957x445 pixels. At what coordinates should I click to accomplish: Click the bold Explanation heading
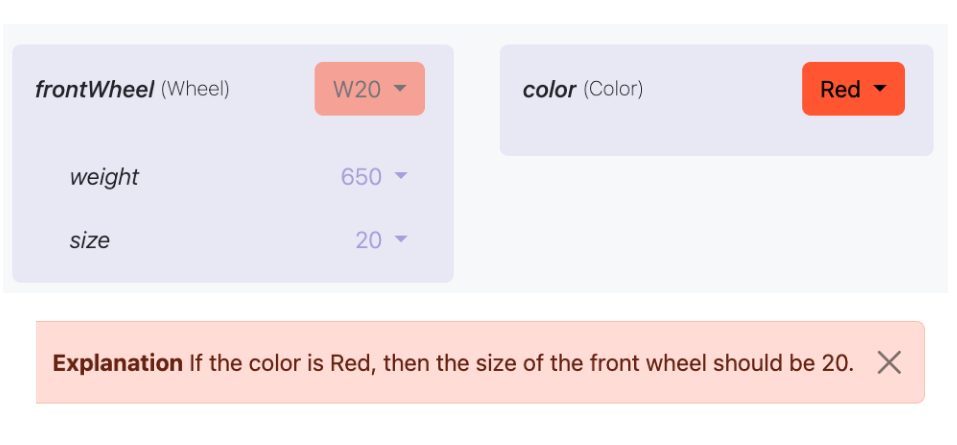point(117,363)
